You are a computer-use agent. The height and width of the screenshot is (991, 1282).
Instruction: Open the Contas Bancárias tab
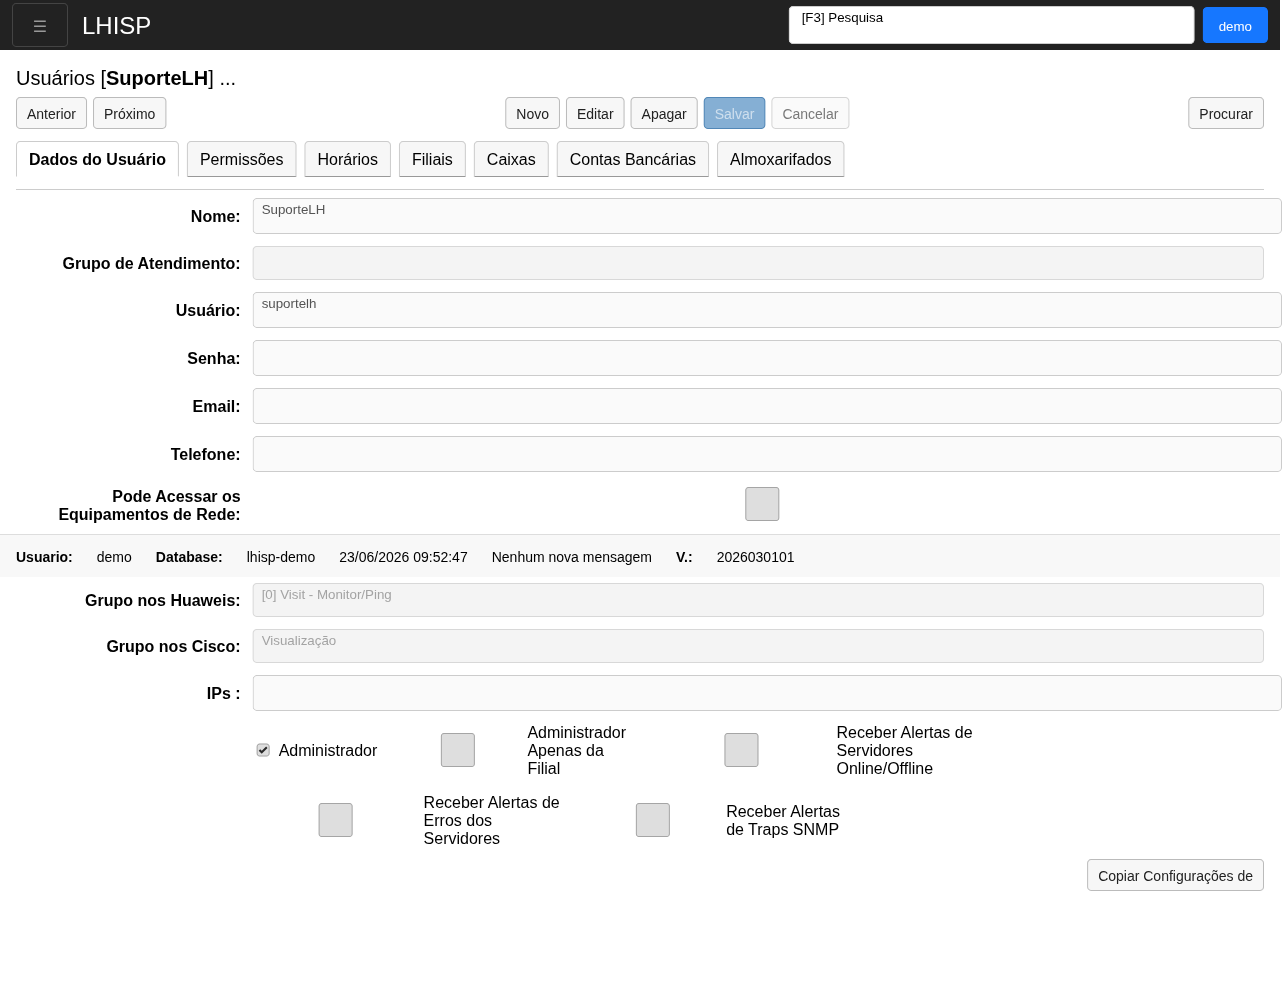(x=633, y=159)
